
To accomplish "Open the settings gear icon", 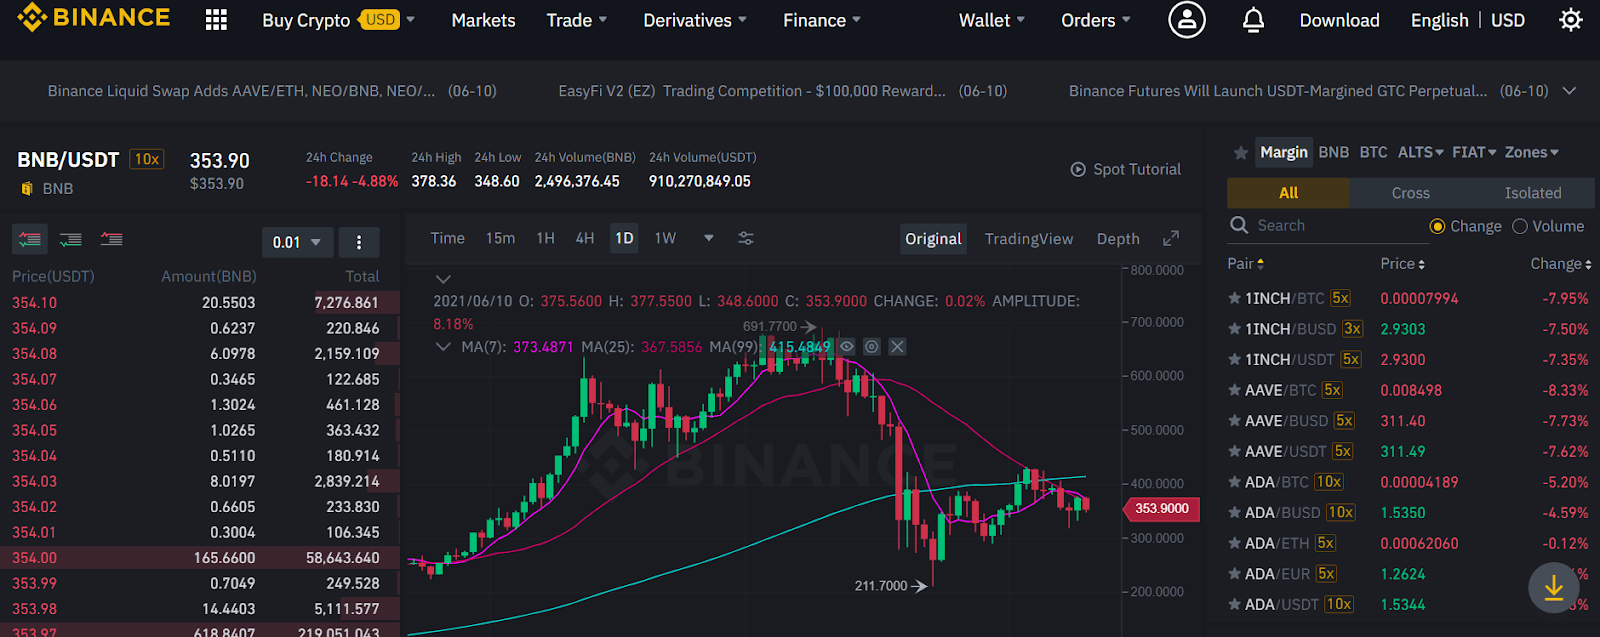I will (1571, 20).
